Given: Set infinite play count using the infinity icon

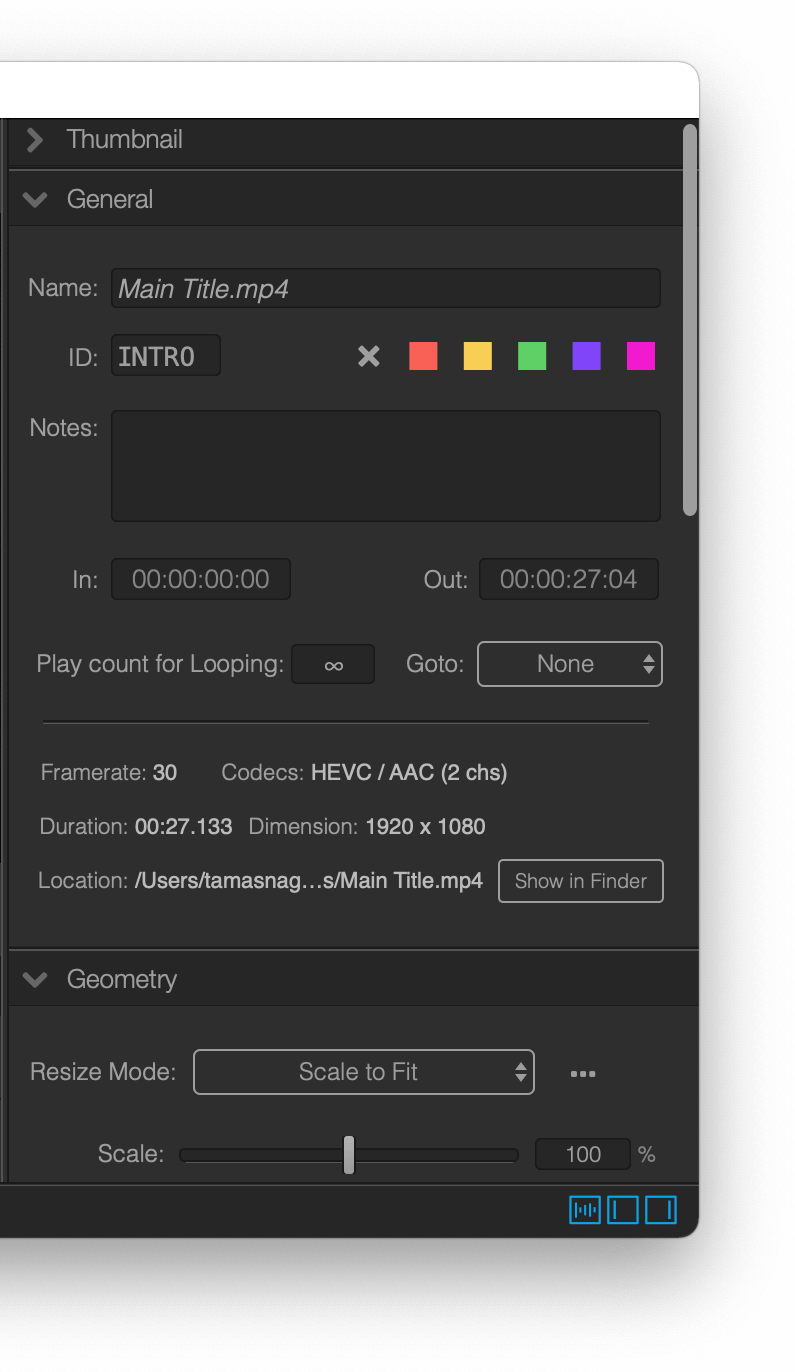Looking at the screenshot, I should pyautogui.click(x=333, y=664).
